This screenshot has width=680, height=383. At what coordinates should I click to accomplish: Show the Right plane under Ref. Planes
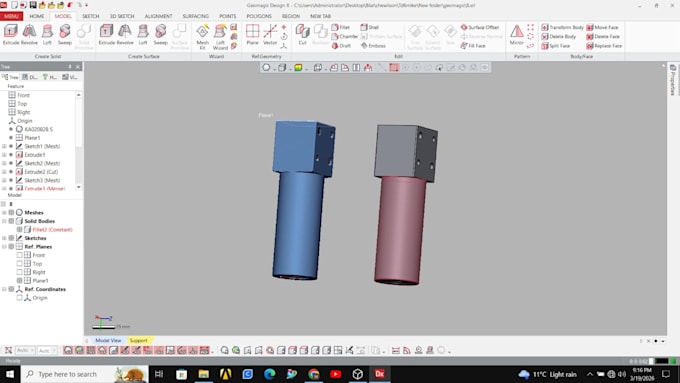(x=20, y=272)
